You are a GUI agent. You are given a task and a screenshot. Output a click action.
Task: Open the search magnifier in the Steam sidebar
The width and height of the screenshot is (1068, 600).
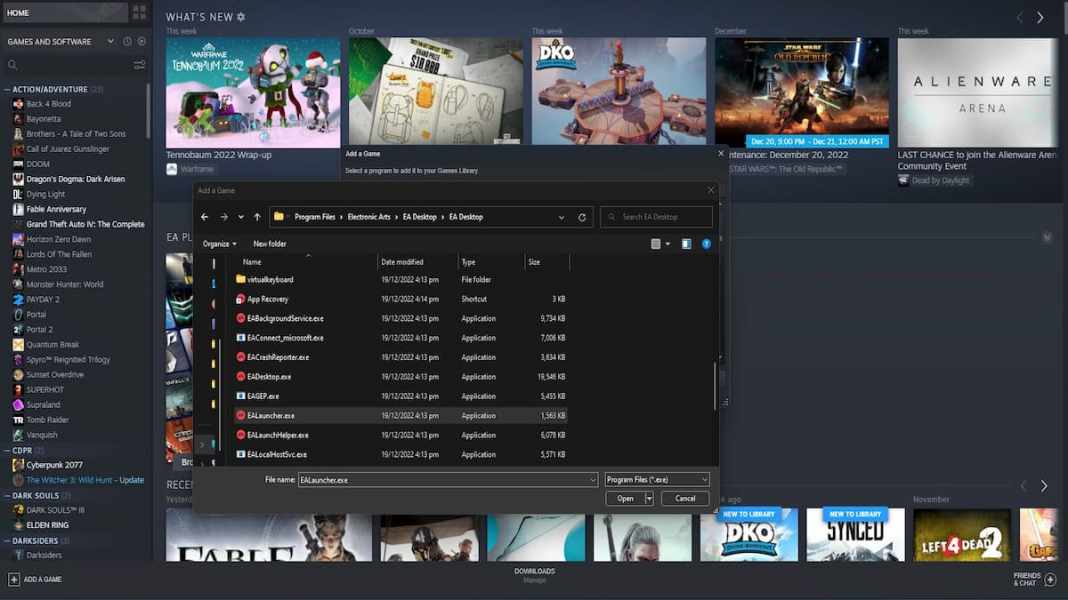[12, 64]
